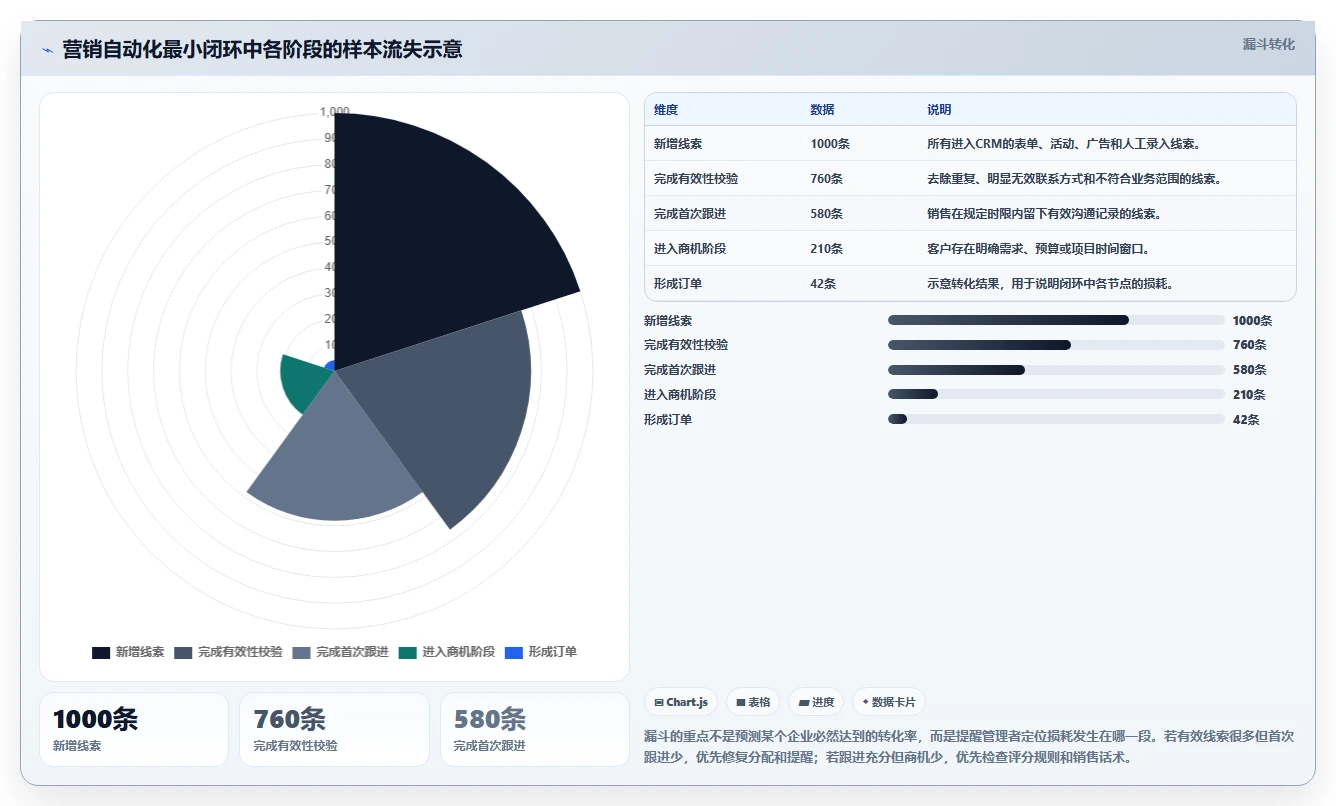Click the lightning icon beside the title
1336x806 pixels.
tap(47, 50)
